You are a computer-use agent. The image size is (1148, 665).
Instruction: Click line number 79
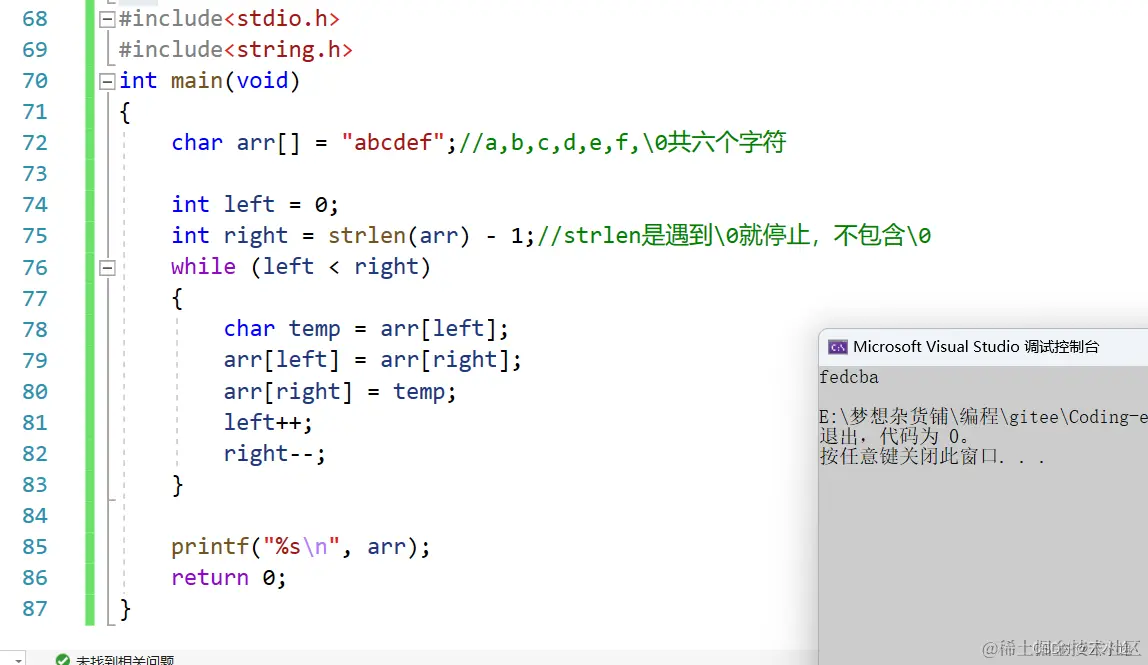[34, 360]
